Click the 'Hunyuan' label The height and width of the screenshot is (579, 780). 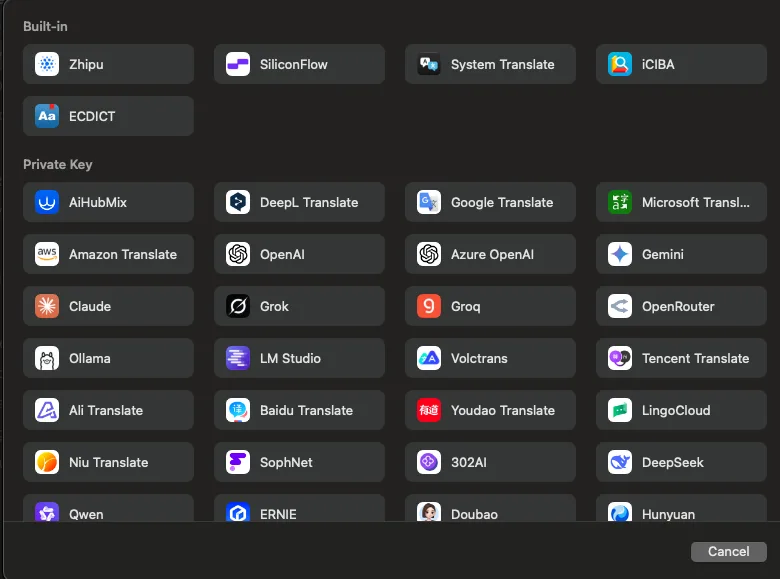pos(668,515)
